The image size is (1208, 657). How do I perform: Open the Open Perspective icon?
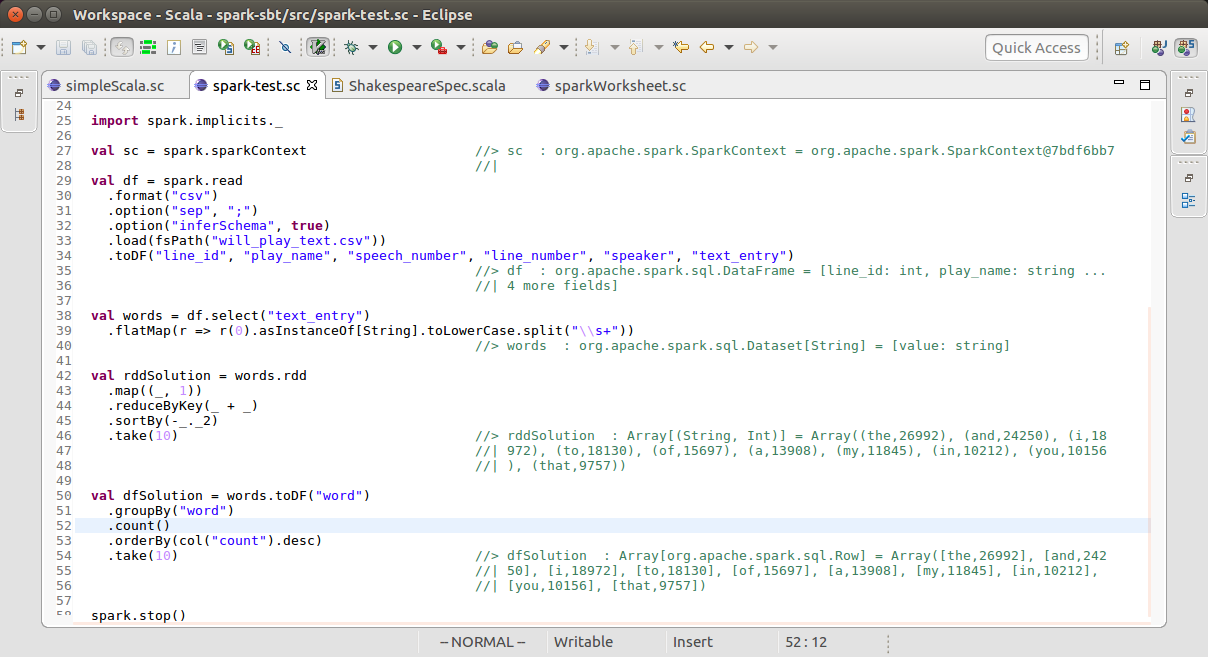[x=1121, y=47]
